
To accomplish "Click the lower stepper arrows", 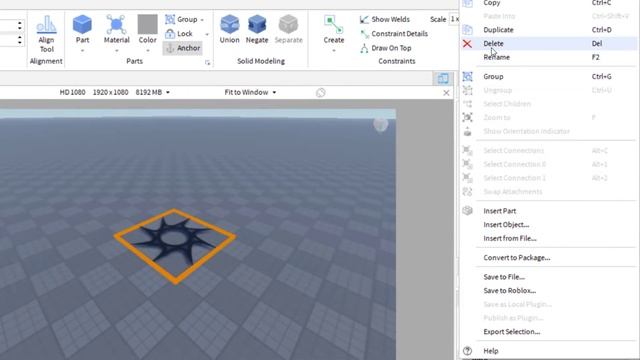I will tap(20, 40).
